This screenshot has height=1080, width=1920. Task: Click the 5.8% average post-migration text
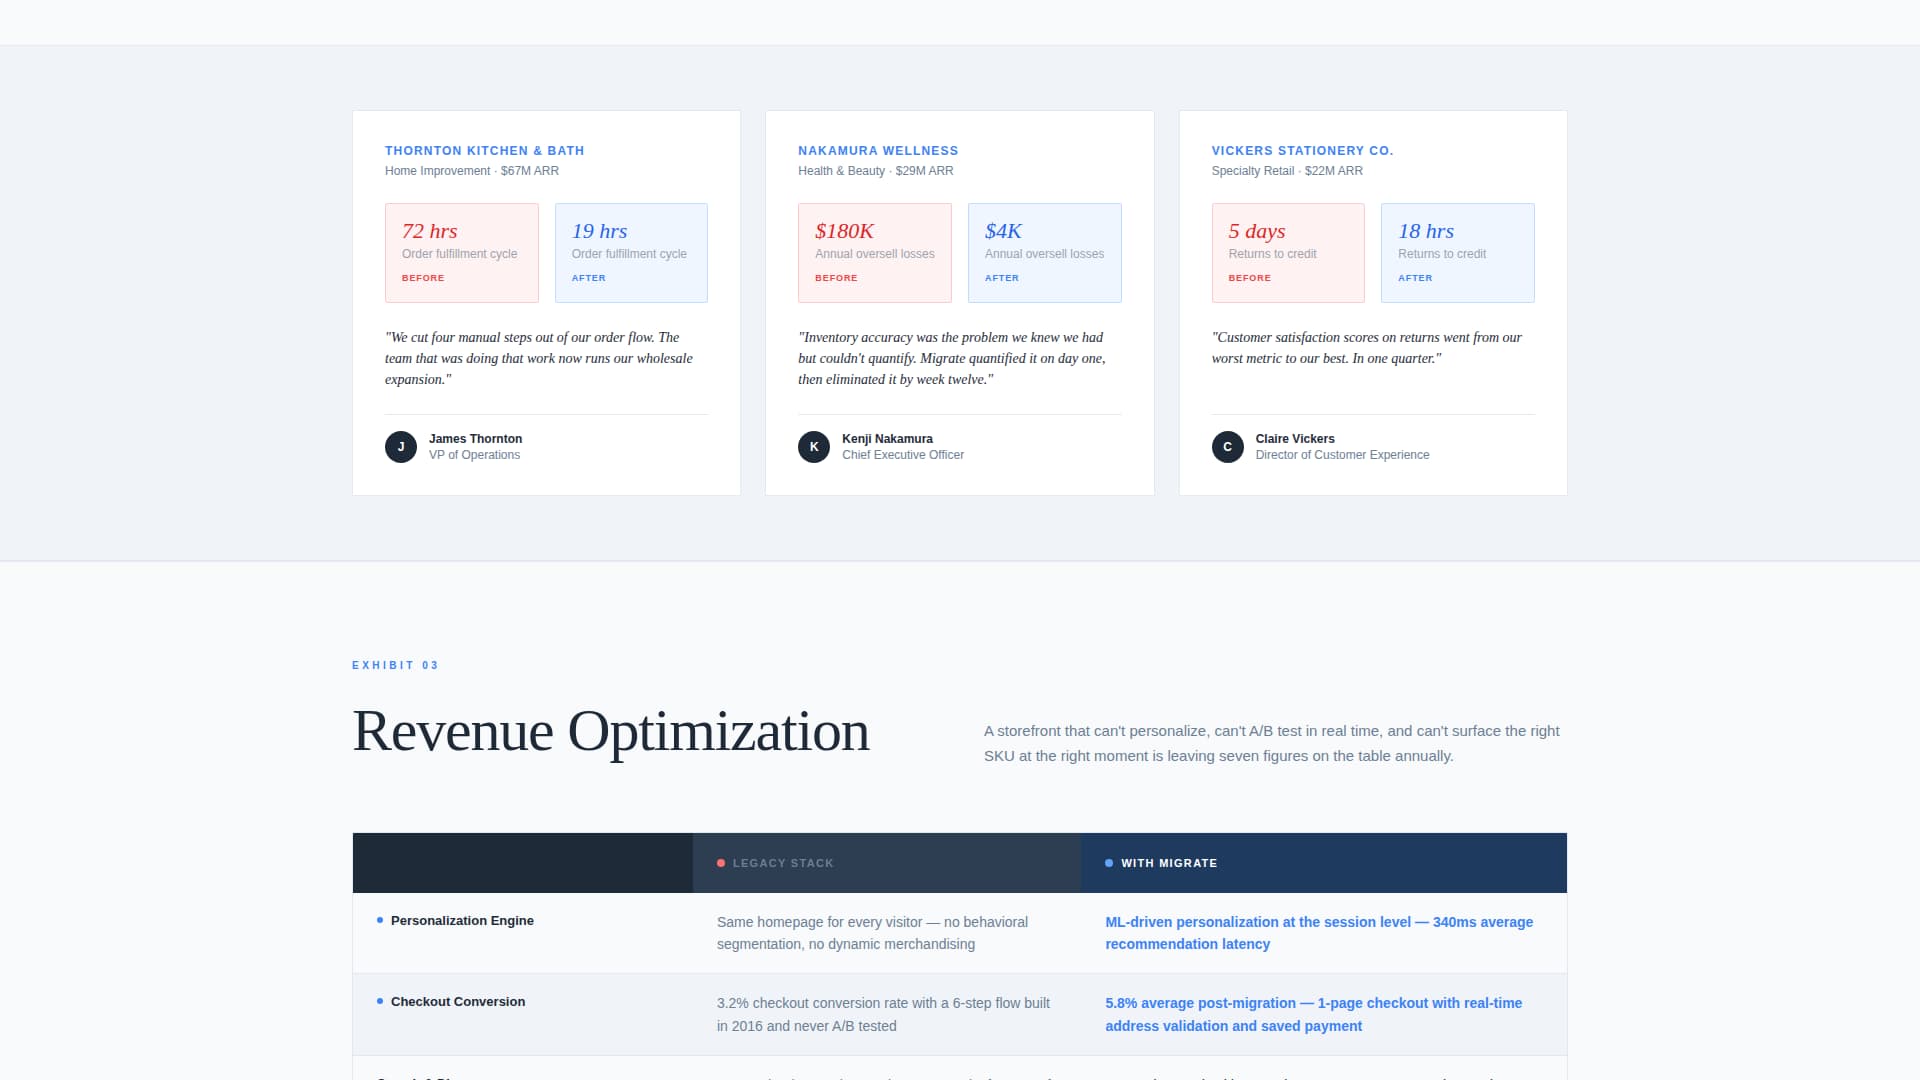click(1313, 1014)
